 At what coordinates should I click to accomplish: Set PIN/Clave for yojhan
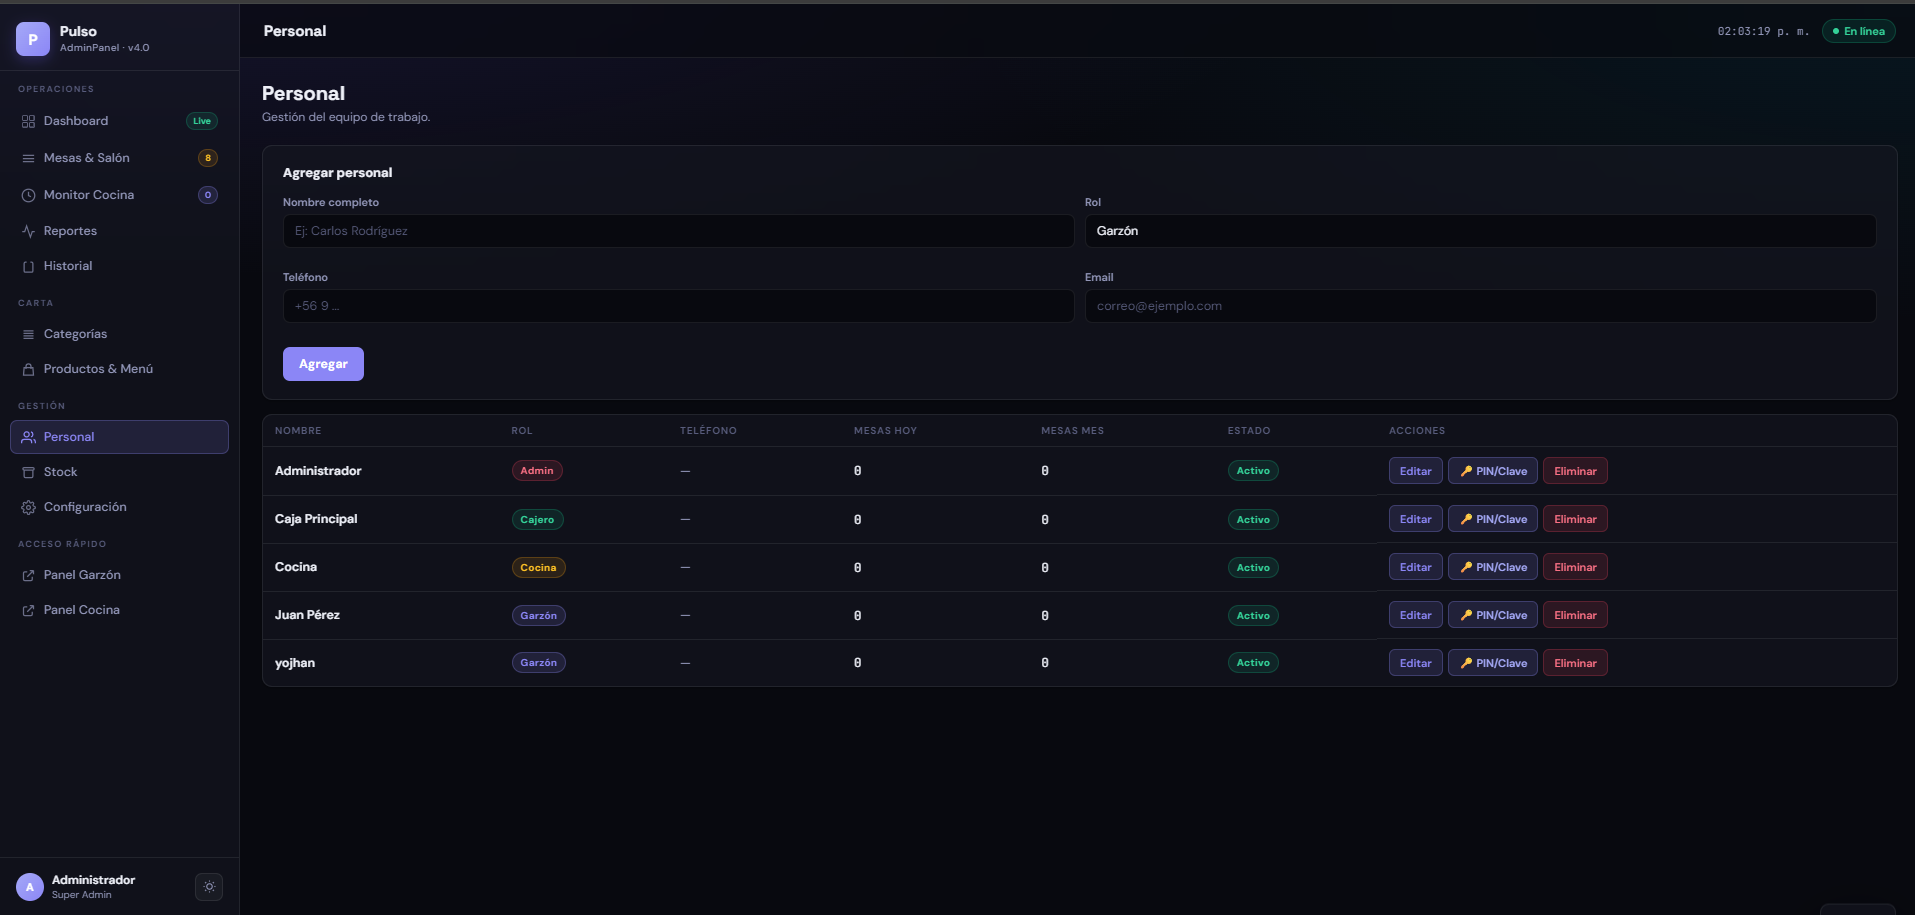point(1493,663)
